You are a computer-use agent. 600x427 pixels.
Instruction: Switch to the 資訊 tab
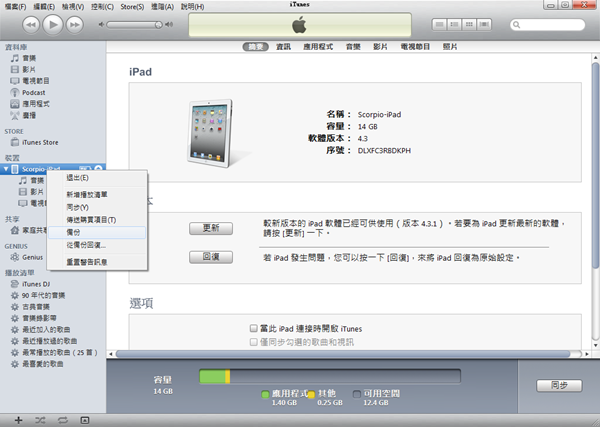tap(284, 47)
